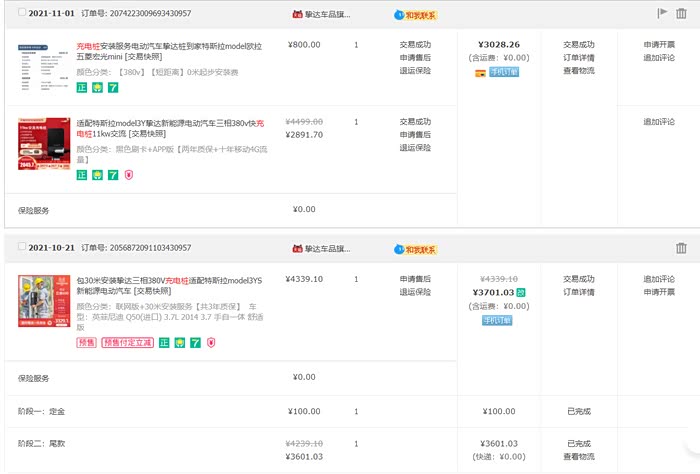
Task: Click the 正 badge on the 11kw charger item
Action: [x=82, y=175]
